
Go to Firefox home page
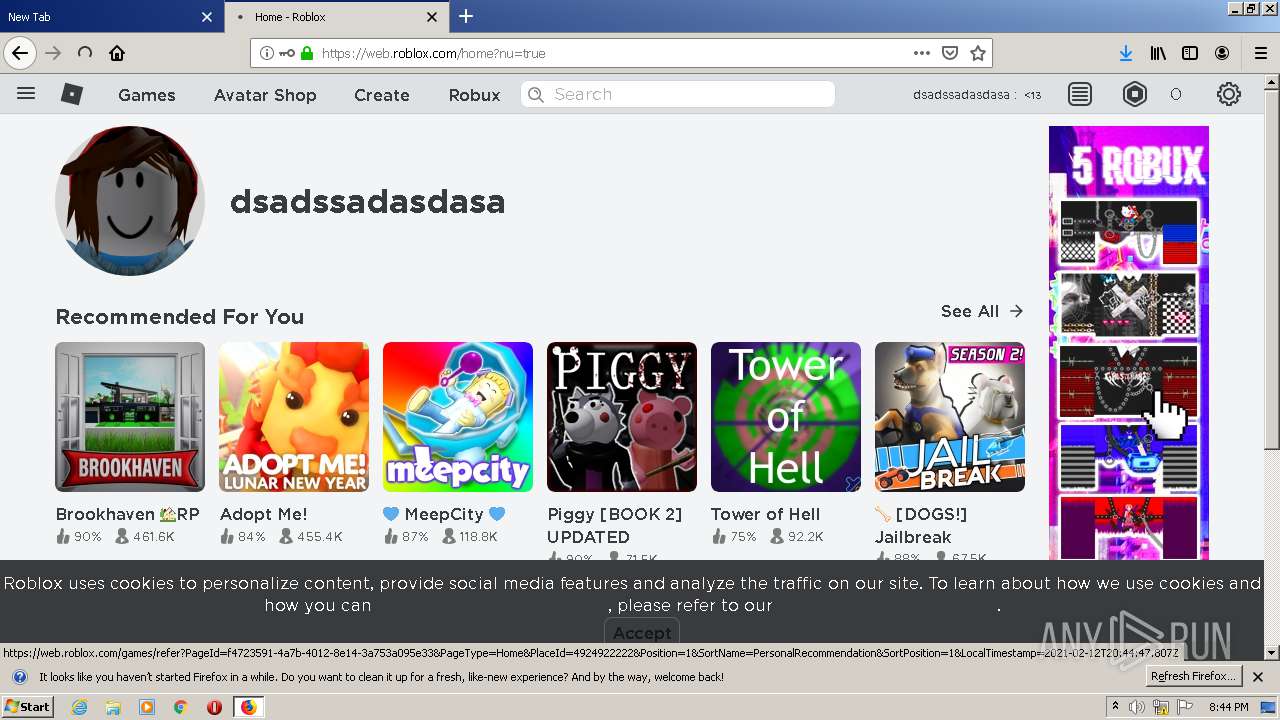(117, 53)
